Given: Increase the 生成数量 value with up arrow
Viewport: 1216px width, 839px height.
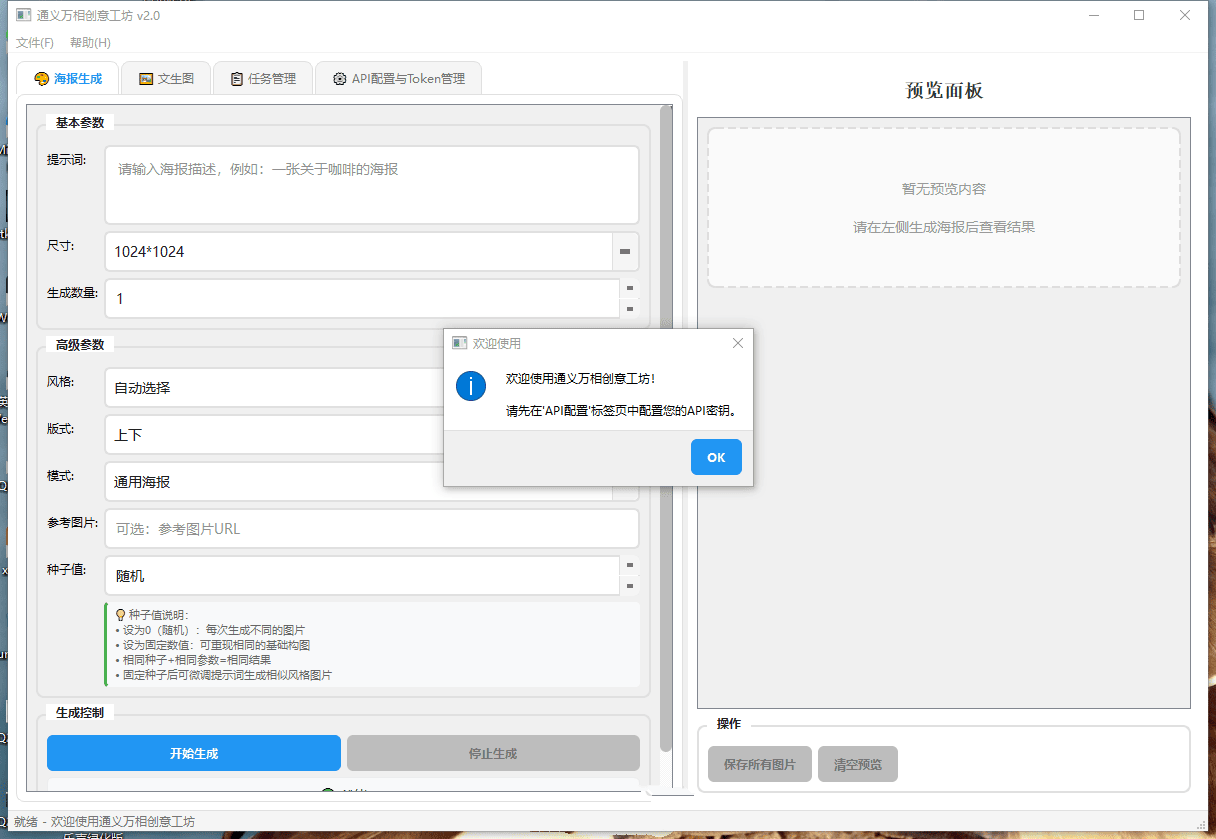Looking at the screenshot, I should coord(629,288).
